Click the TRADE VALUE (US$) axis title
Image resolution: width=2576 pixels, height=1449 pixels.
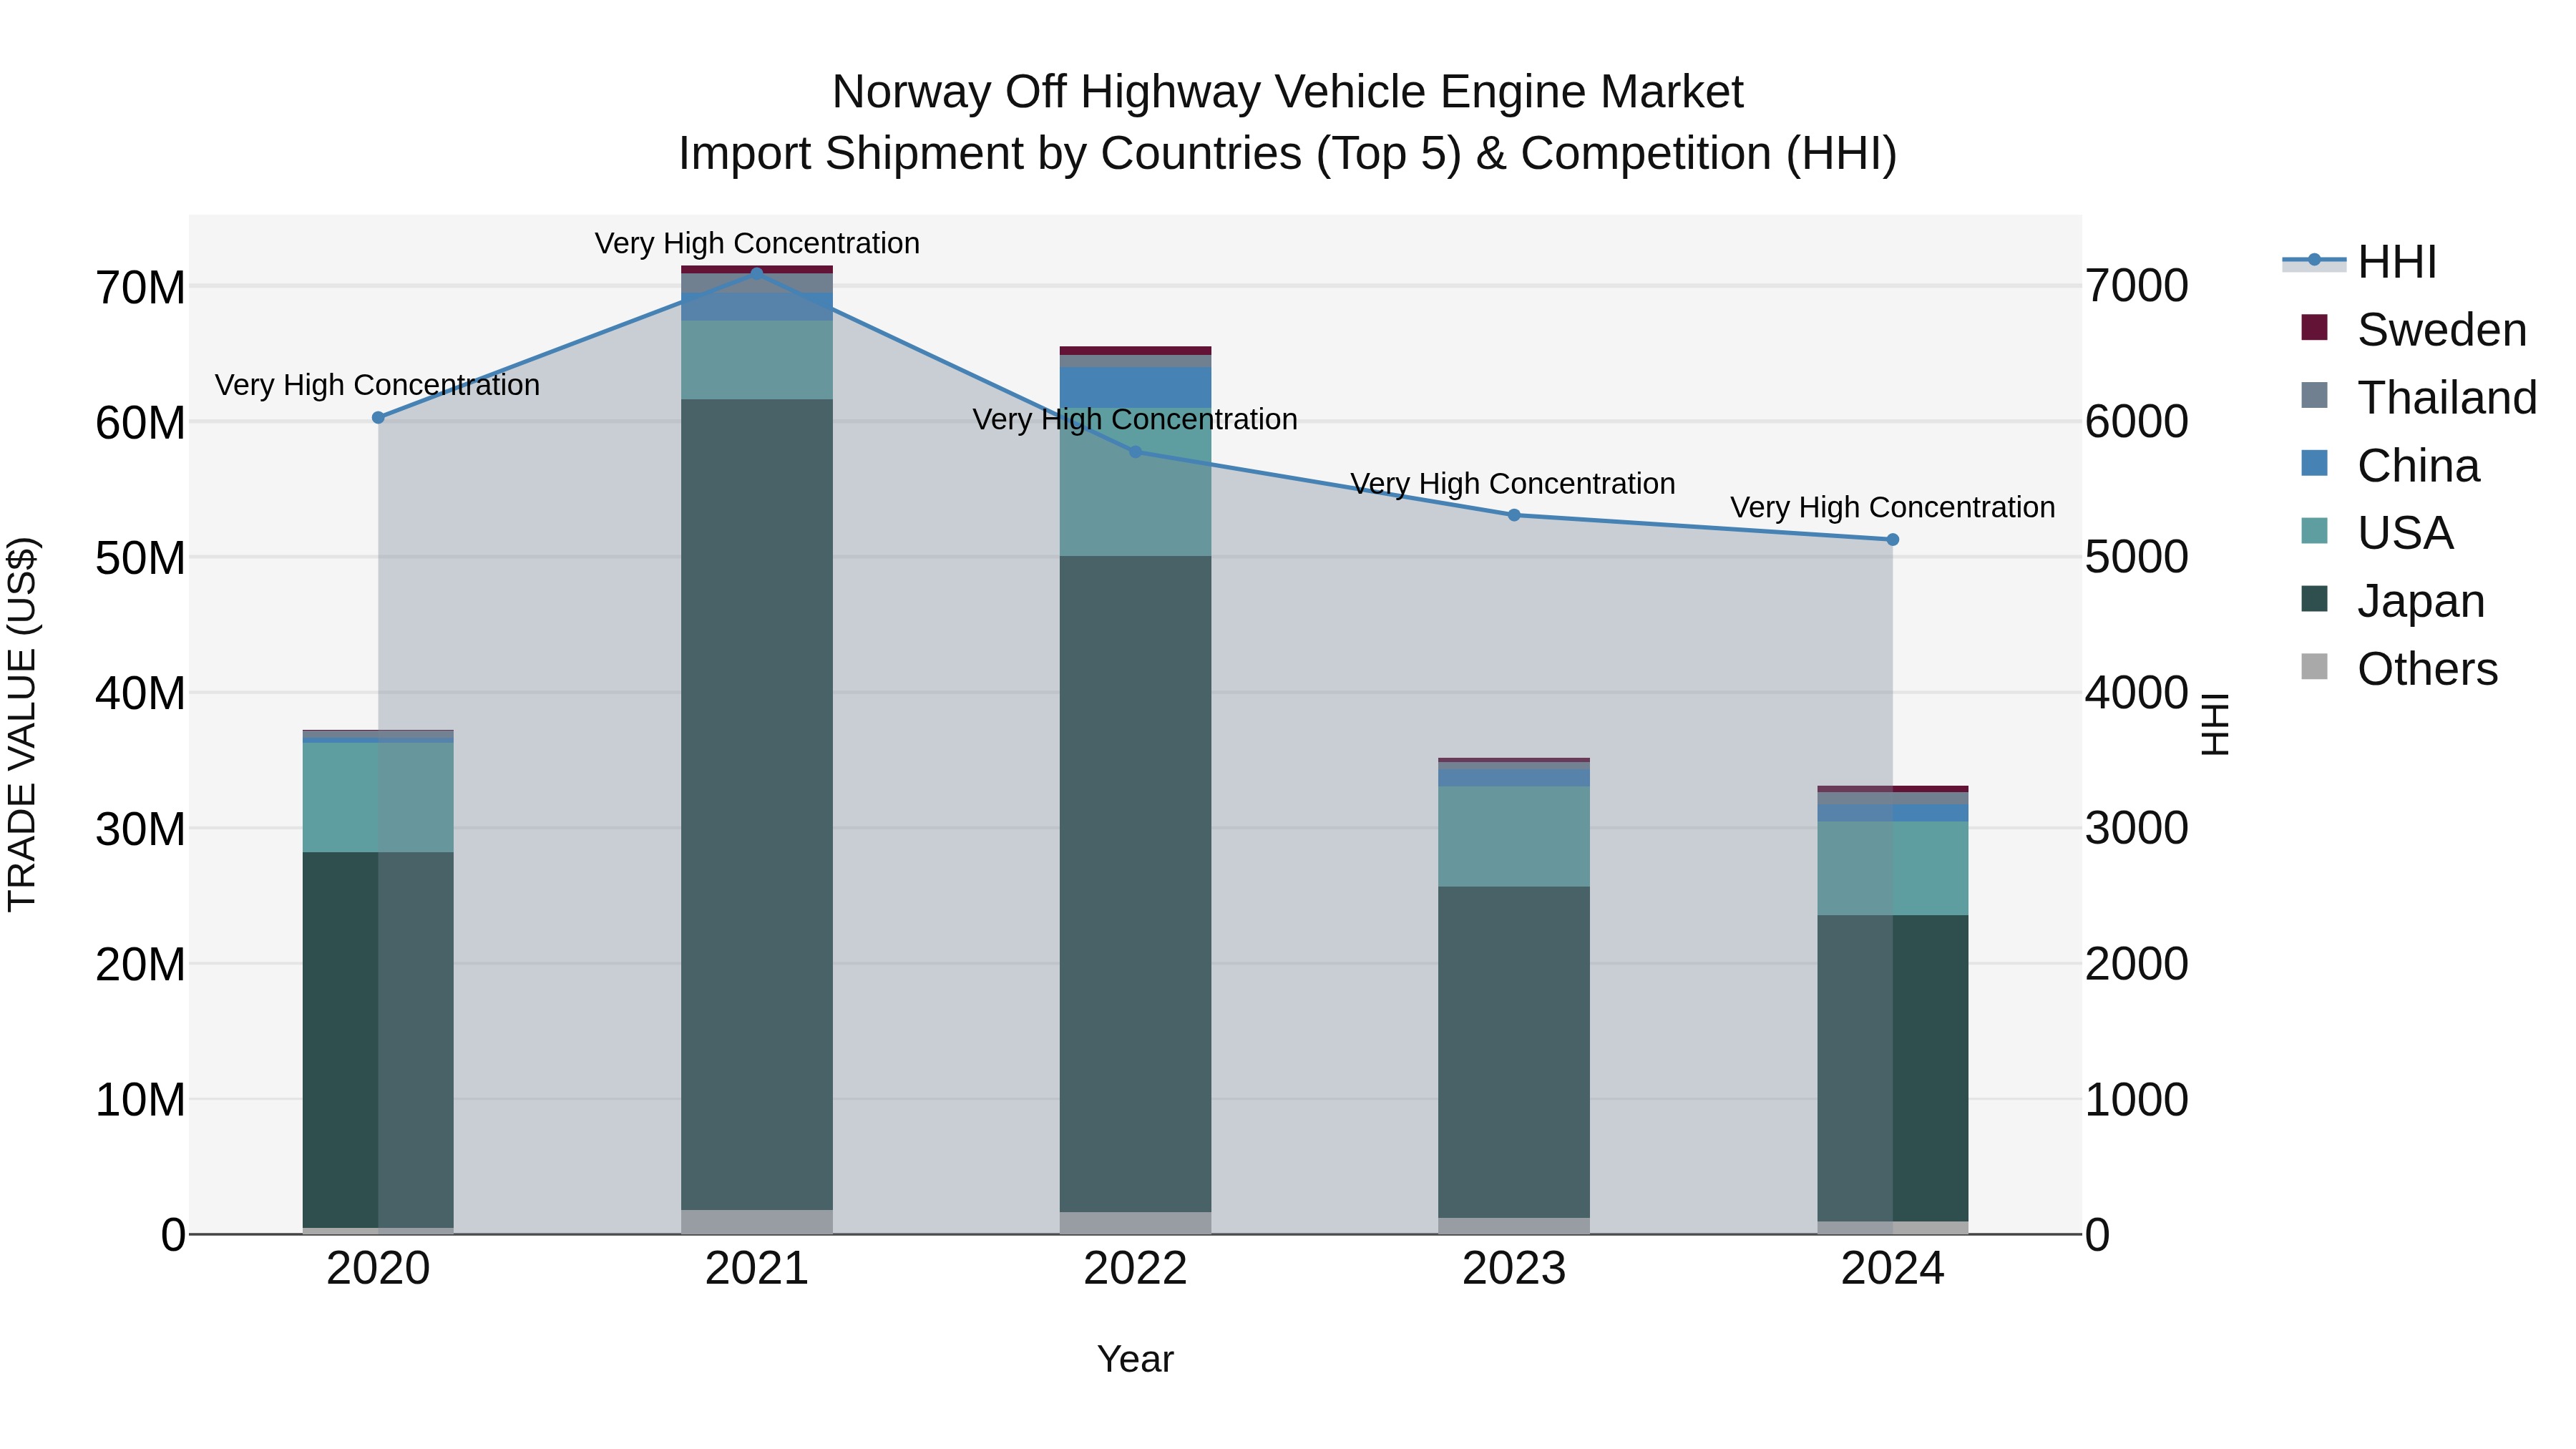point(23,724)
